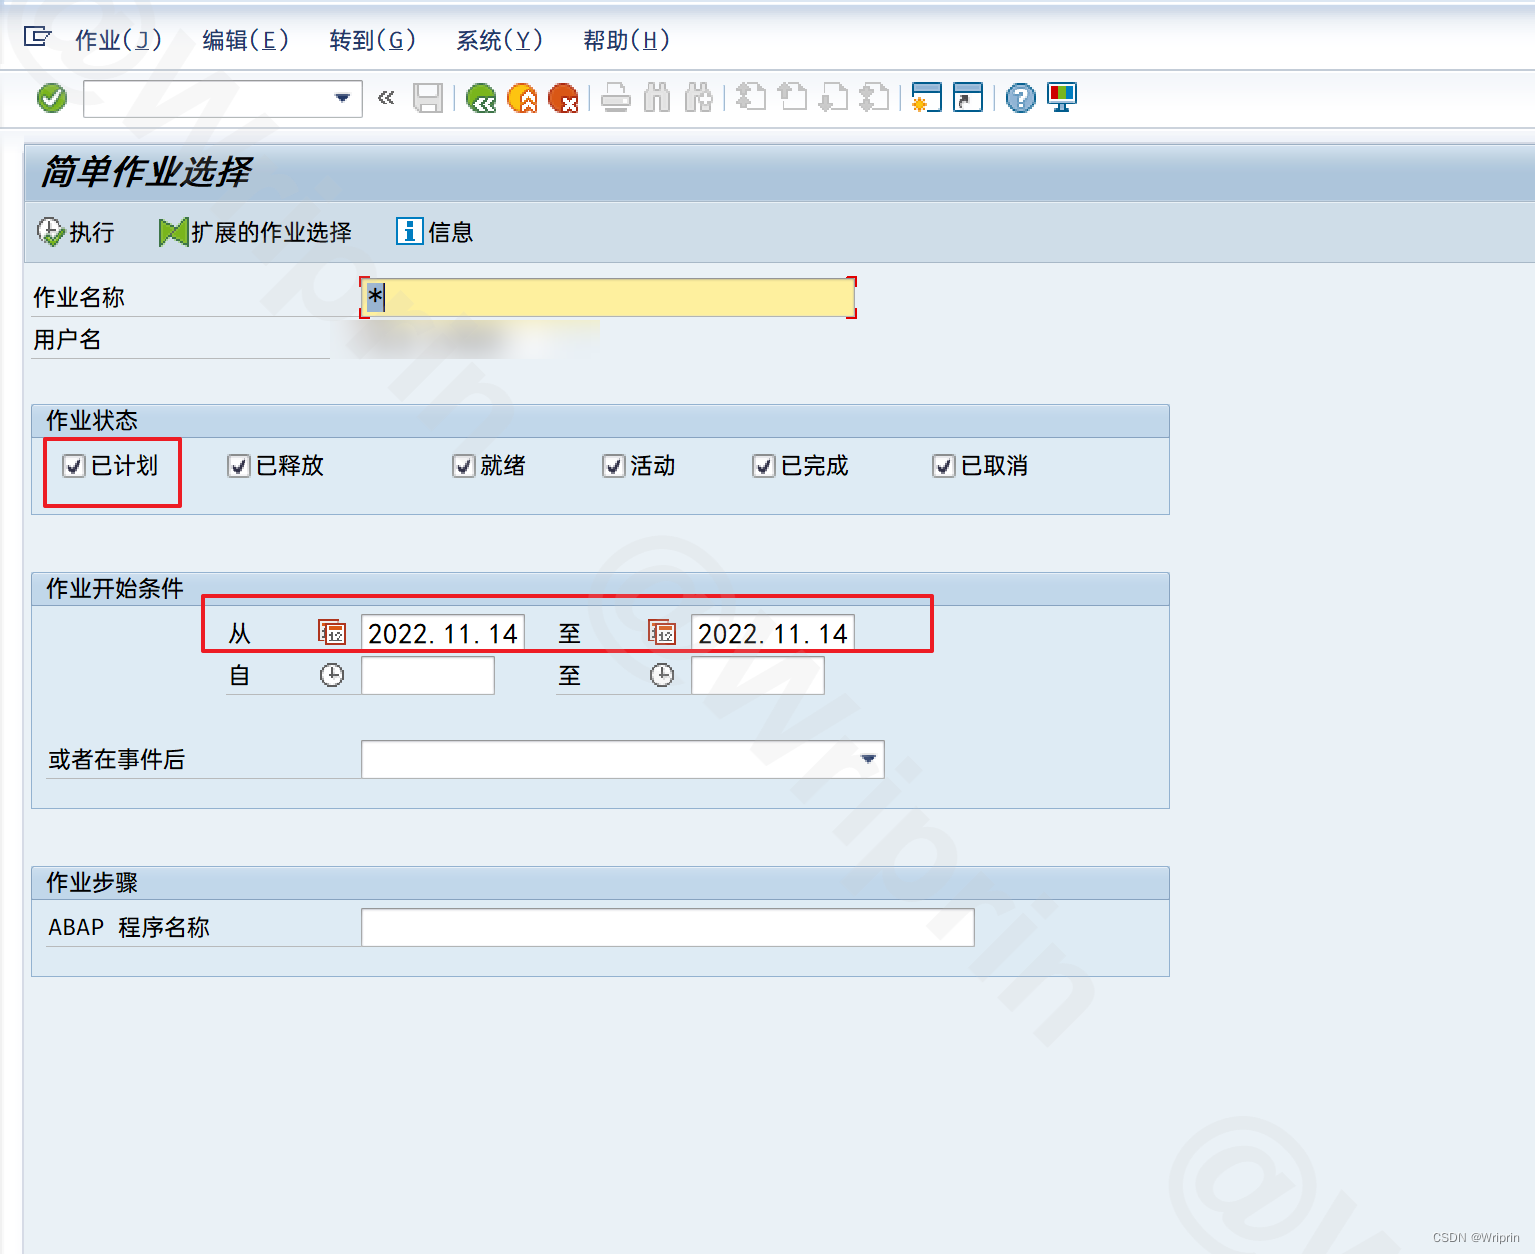
Task: Click the Create New Session toolbar icon
Action: pos(925,98)
